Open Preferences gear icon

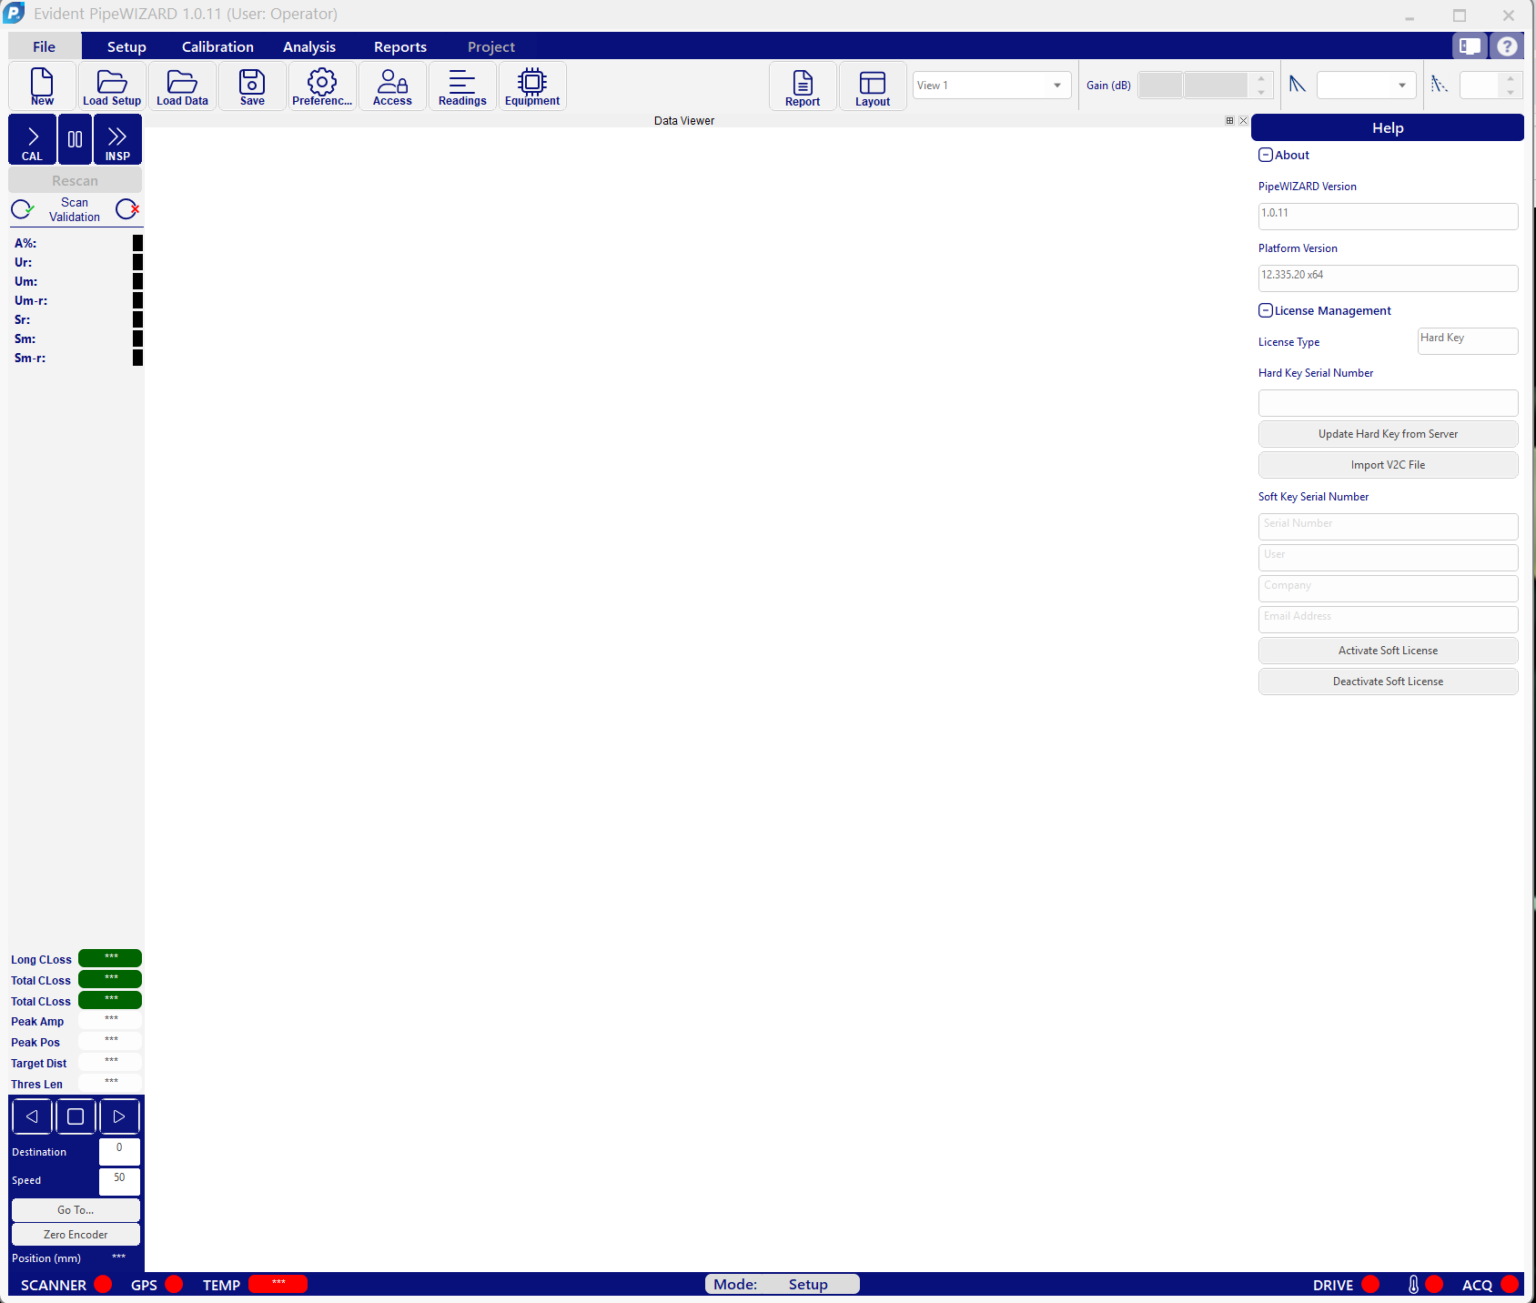coord(322,86)
